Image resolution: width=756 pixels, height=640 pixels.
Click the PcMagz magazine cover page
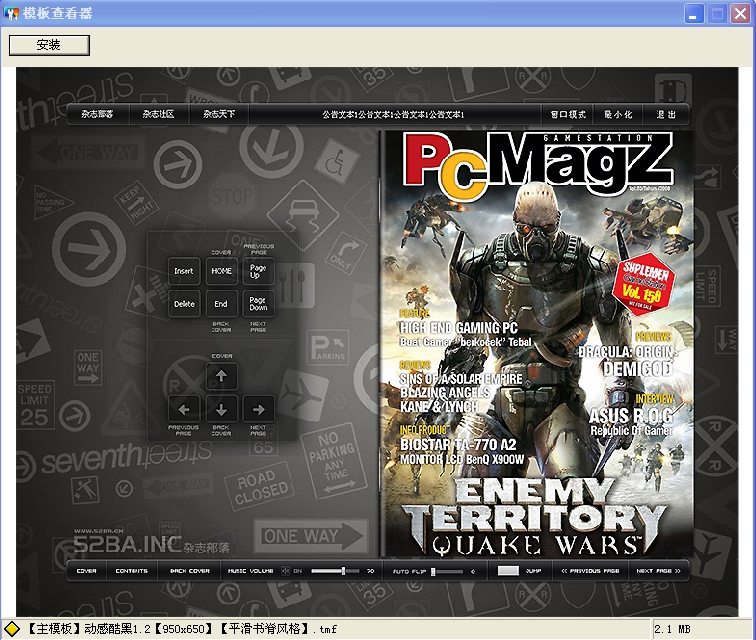click(x=537, y=344)
